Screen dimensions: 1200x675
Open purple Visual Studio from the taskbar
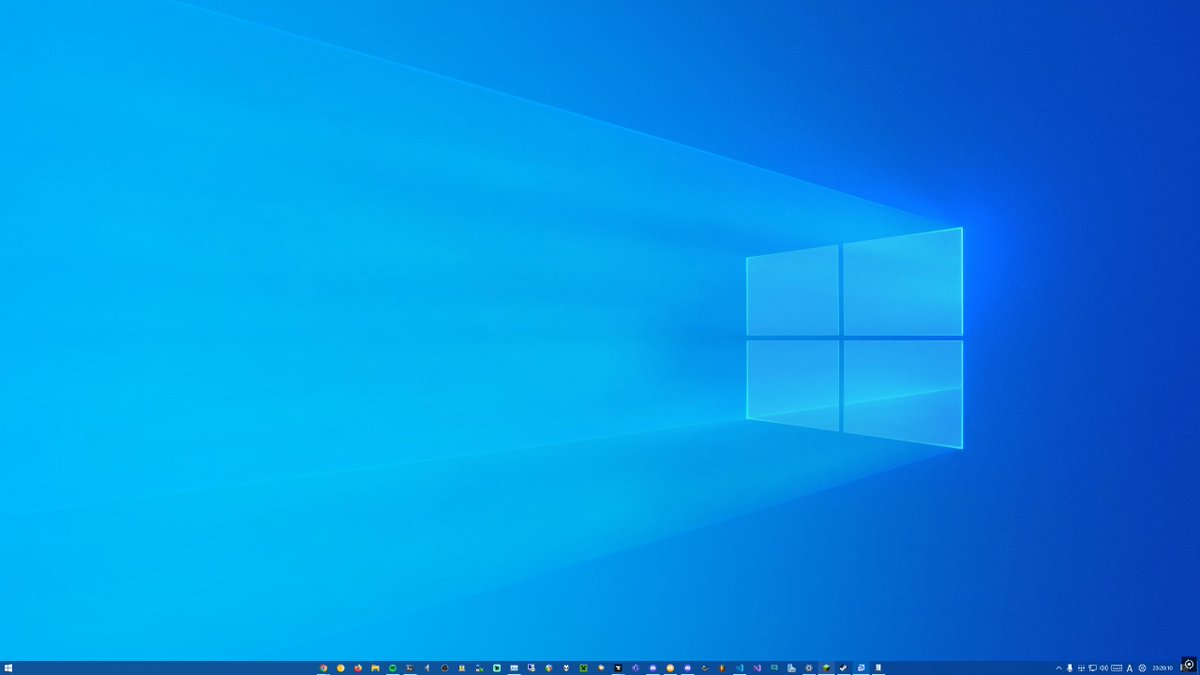pos(757,668)
